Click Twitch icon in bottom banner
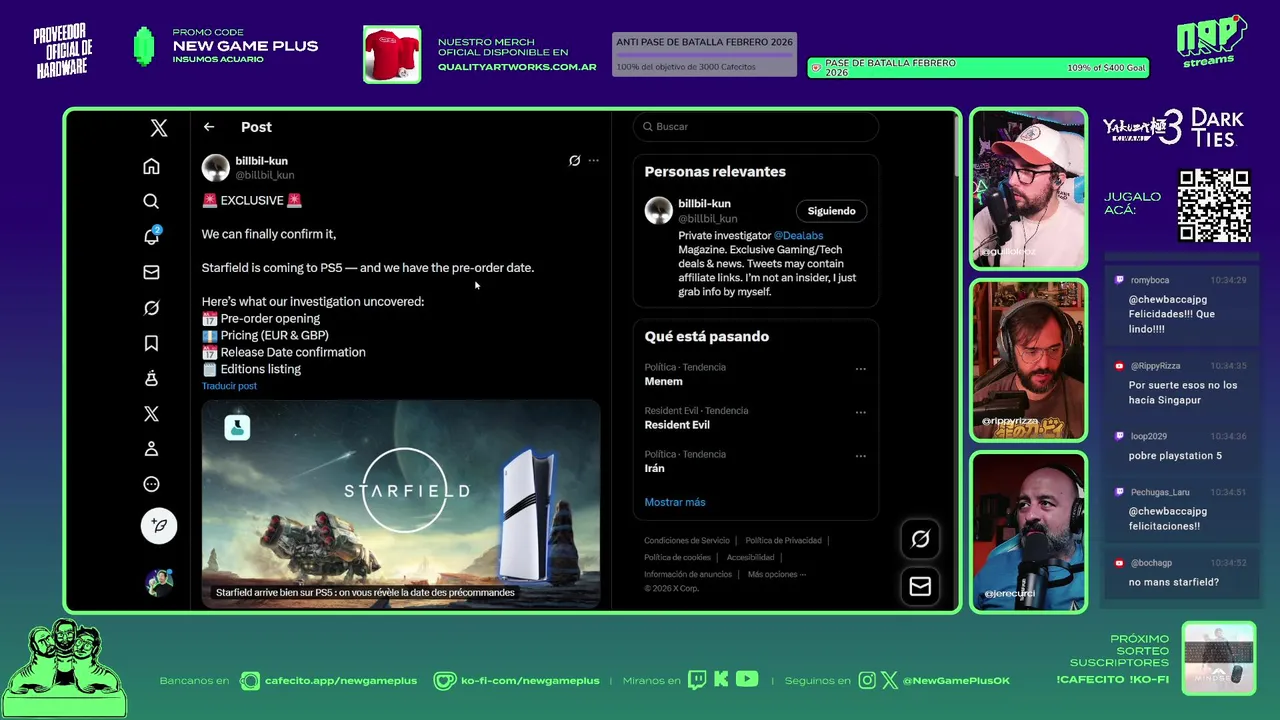The image size is (1280, 720). [696, 680]
